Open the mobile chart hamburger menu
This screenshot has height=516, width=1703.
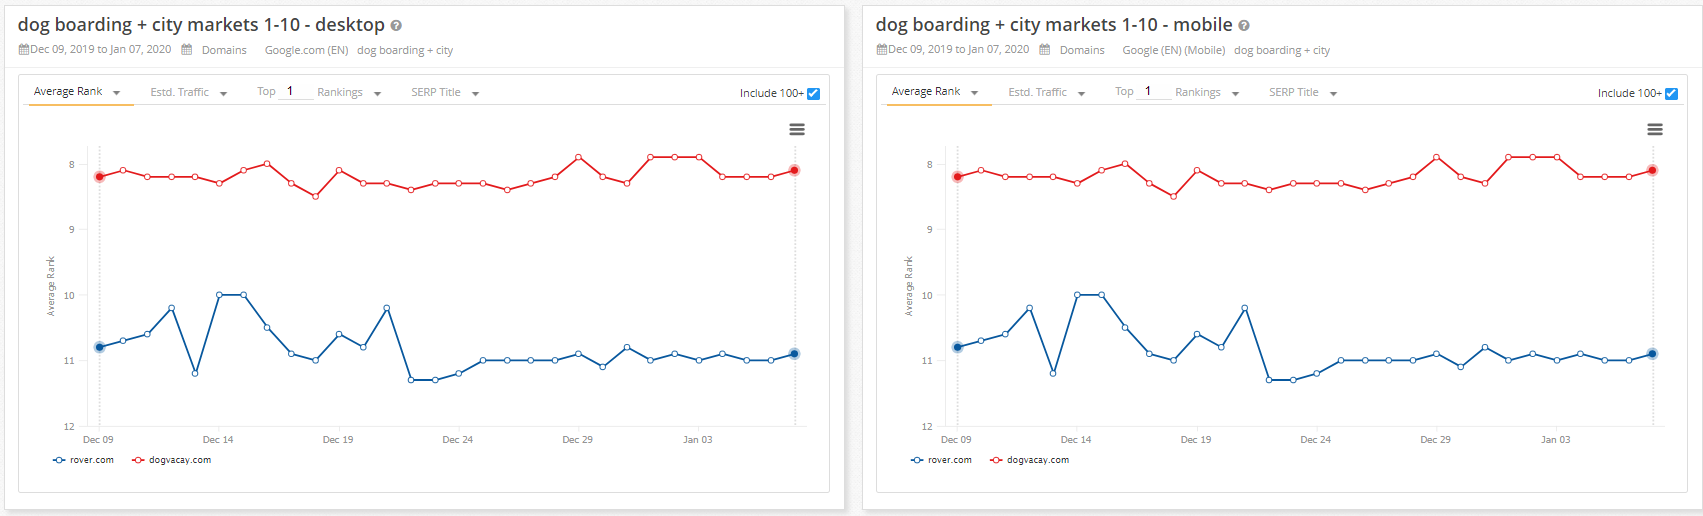click(1655, 130)
